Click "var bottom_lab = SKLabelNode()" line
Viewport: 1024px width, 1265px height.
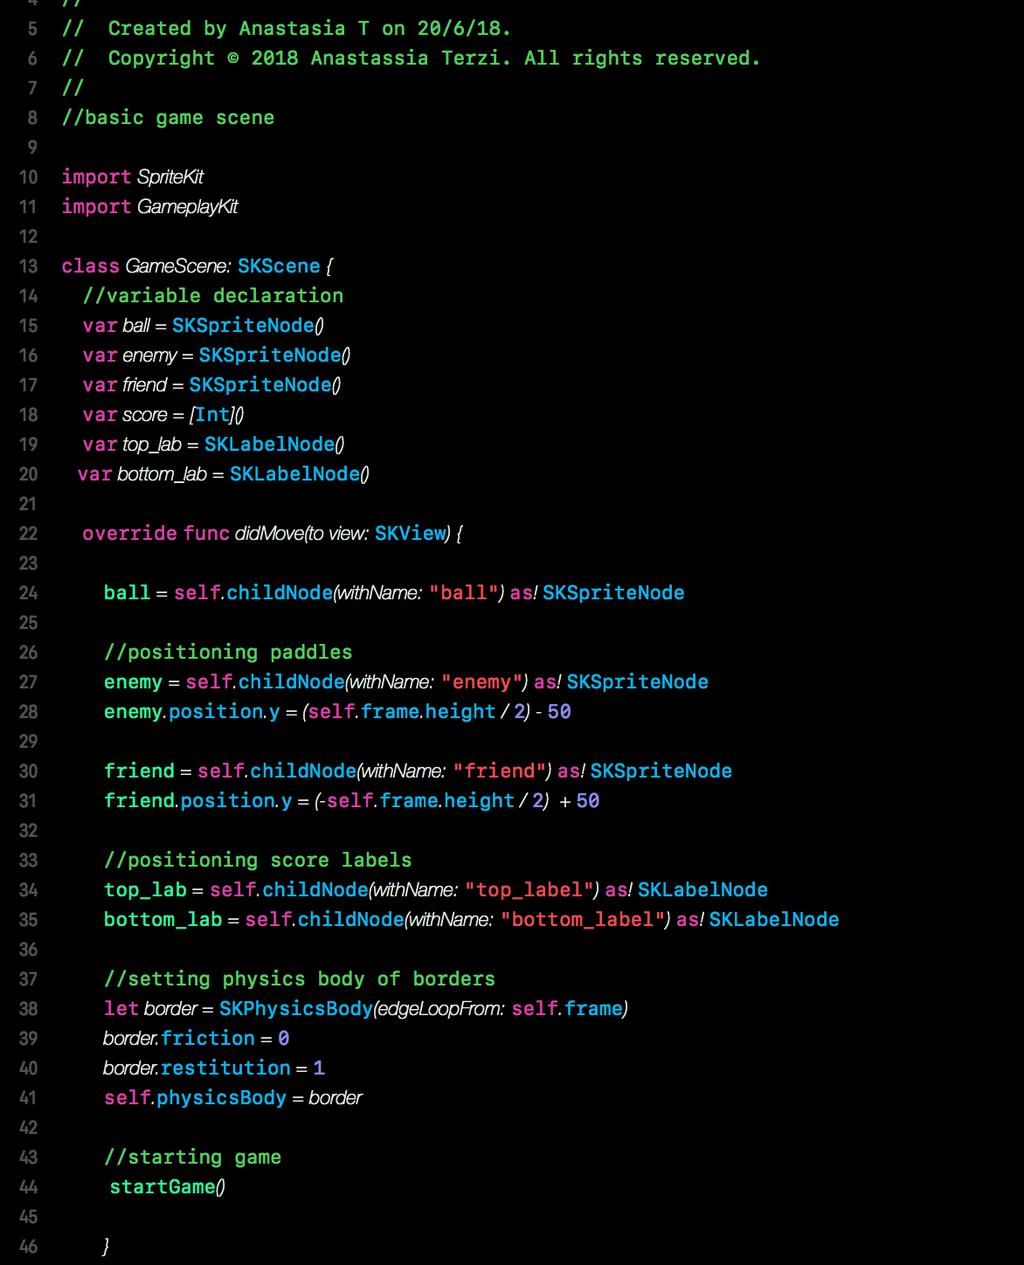click(x=224, y=474)
